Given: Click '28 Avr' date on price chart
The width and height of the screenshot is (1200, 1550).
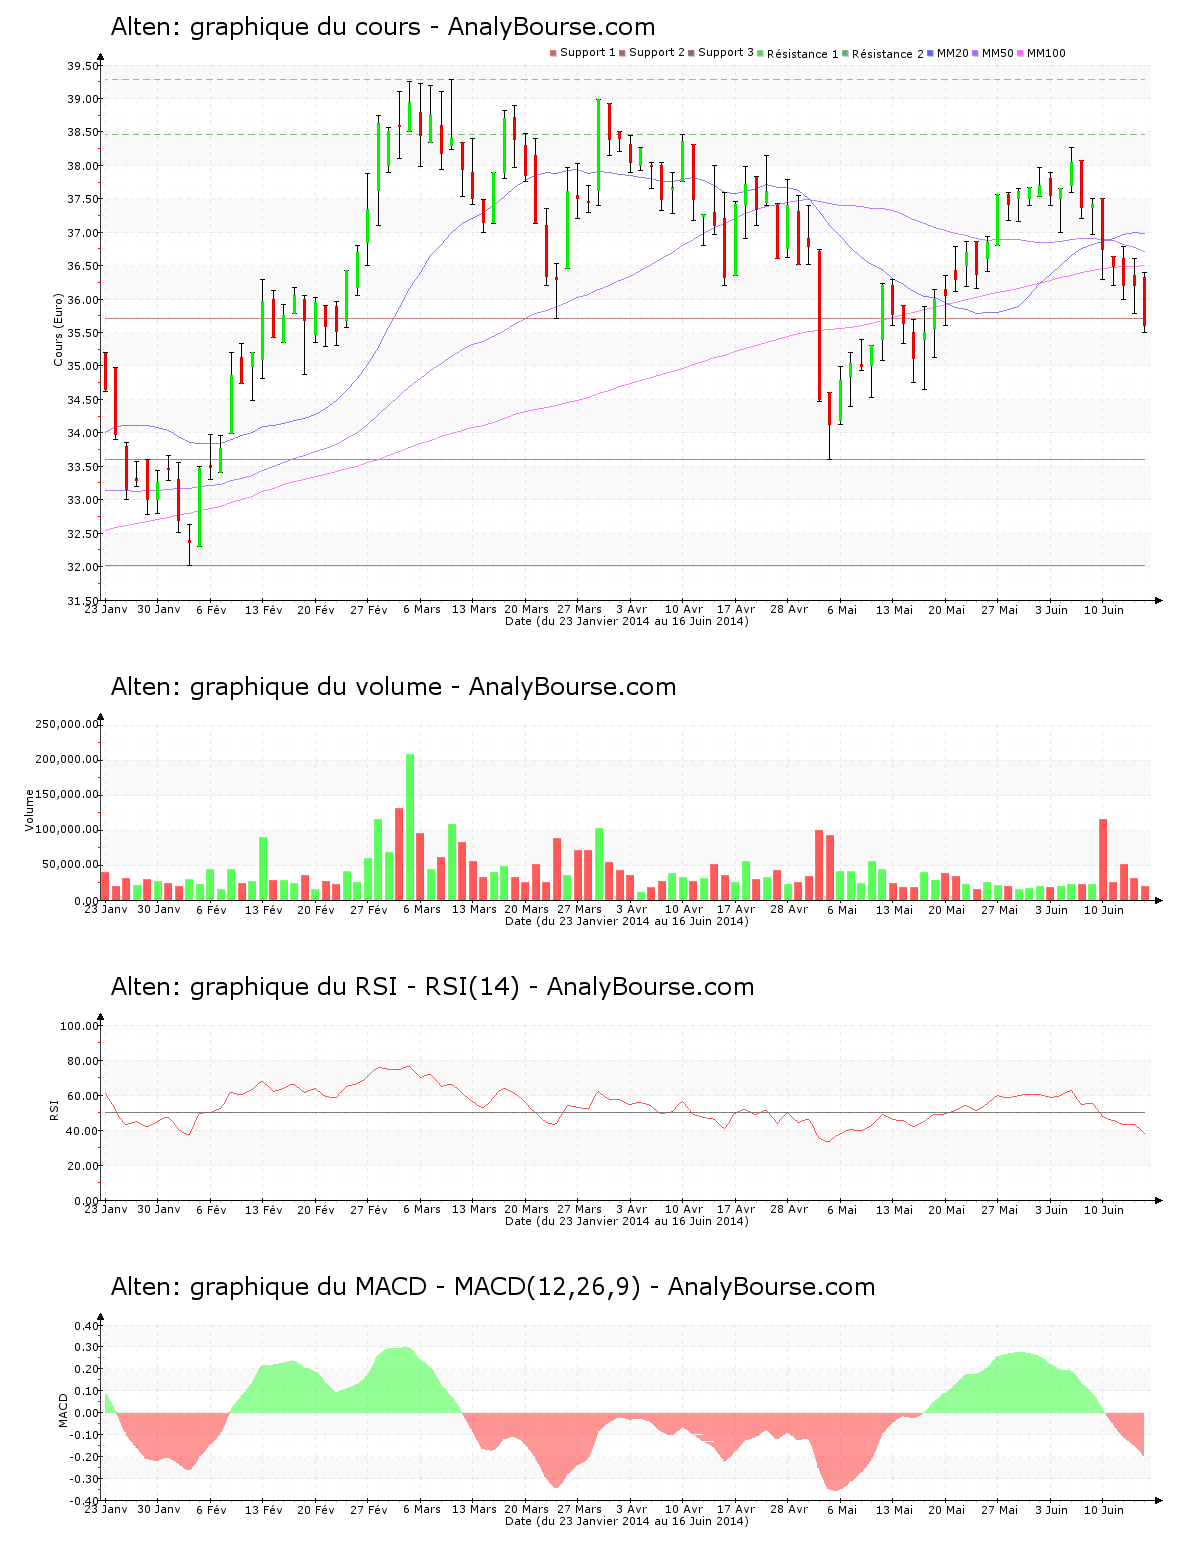Looking at the screenshot, I should point(789,609).
